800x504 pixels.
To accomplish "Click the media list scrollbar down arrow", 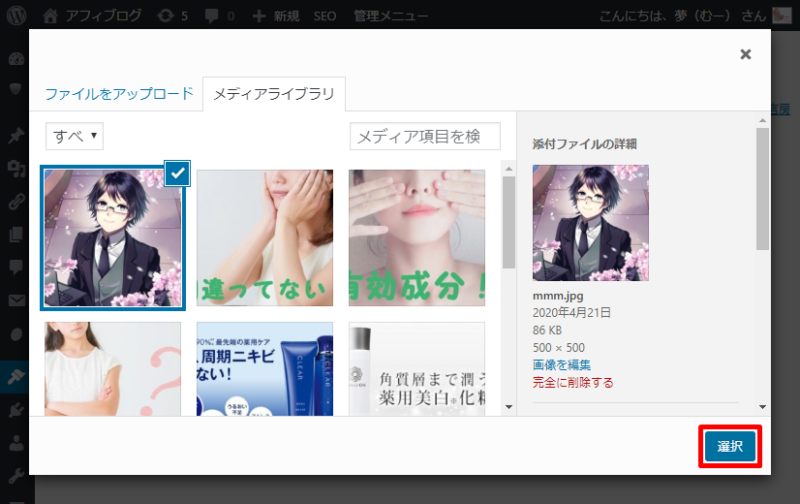I will coord(508,407).
